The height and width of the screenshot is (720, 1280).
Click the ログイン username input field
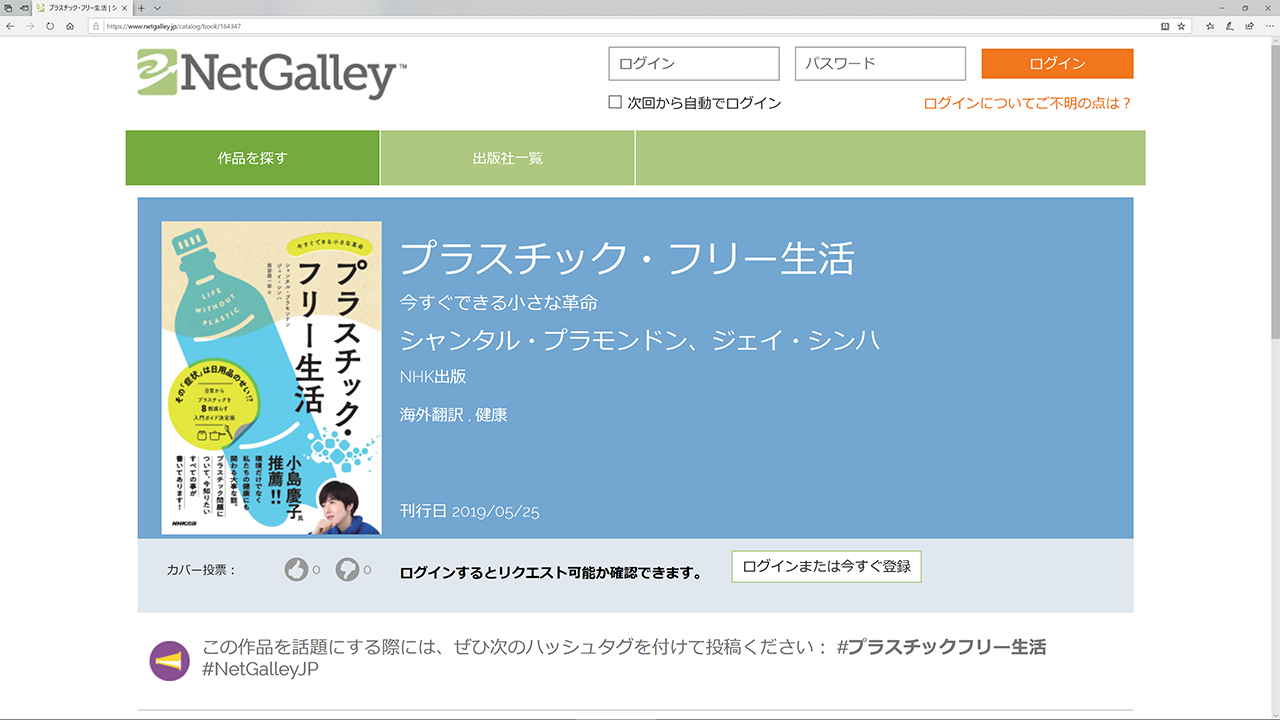point(693,63)
